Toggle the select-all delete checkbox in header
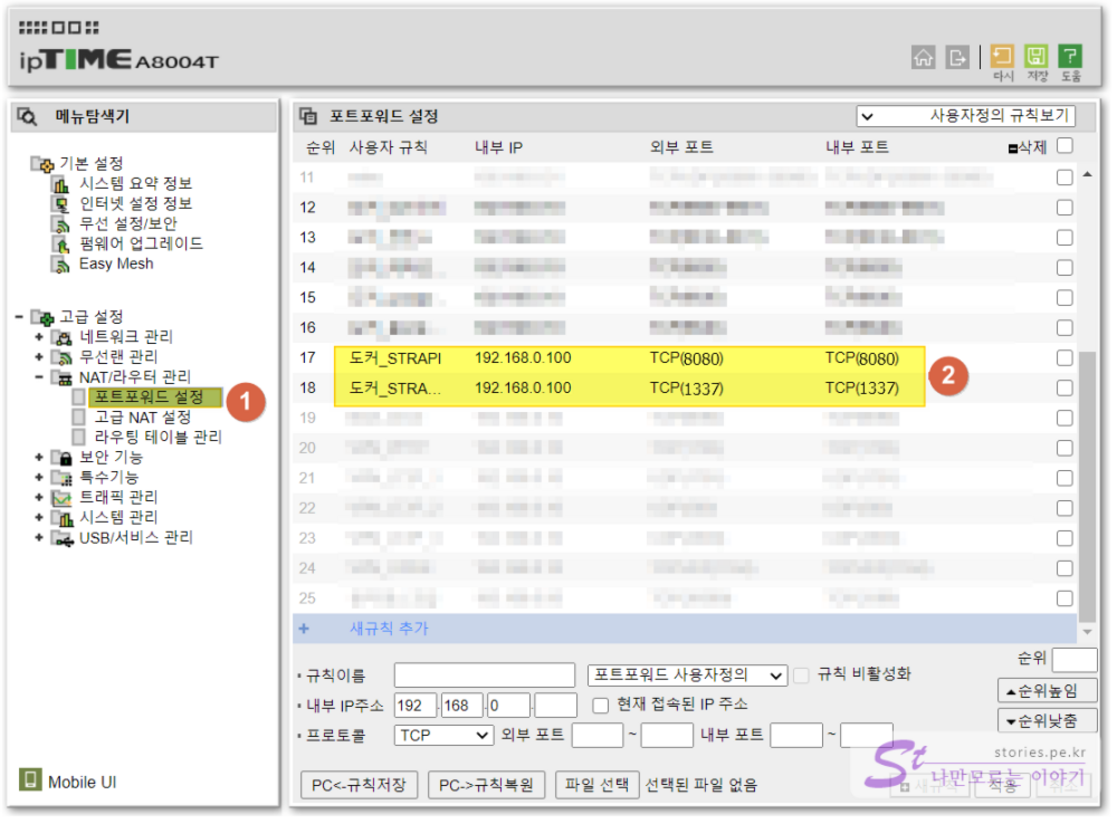Viewport: 1117px width, 824px height. pos(1065,147)
